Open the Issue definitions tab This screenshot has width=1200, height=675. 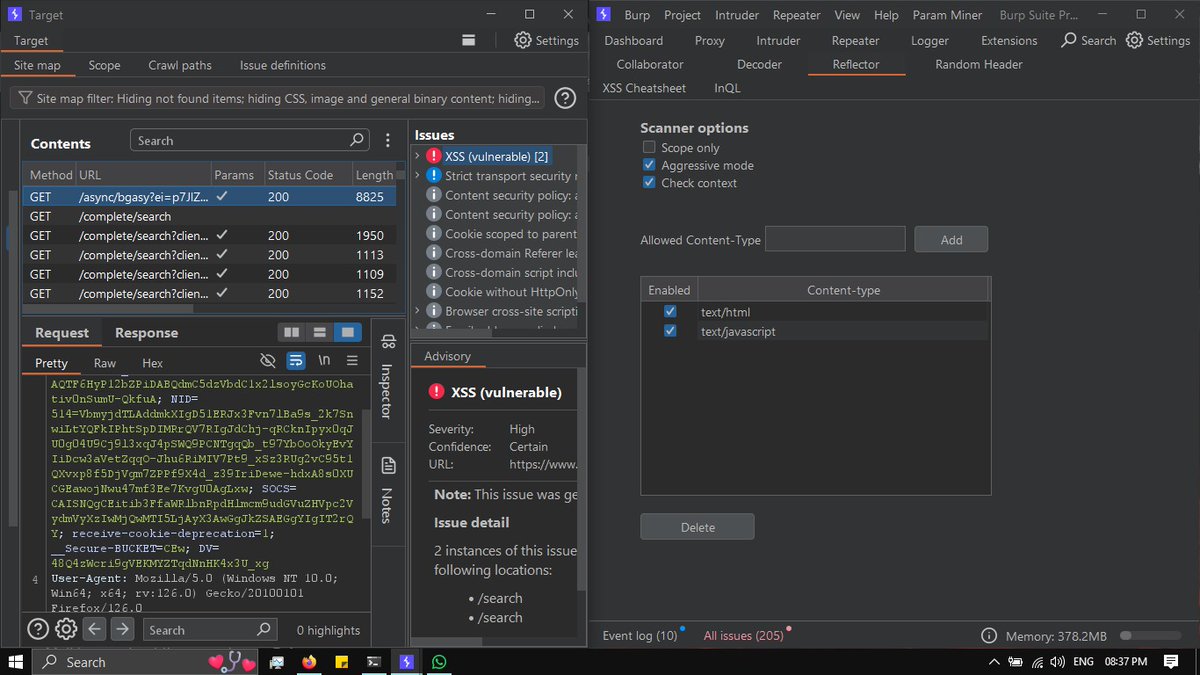click(x=283, y=65)
